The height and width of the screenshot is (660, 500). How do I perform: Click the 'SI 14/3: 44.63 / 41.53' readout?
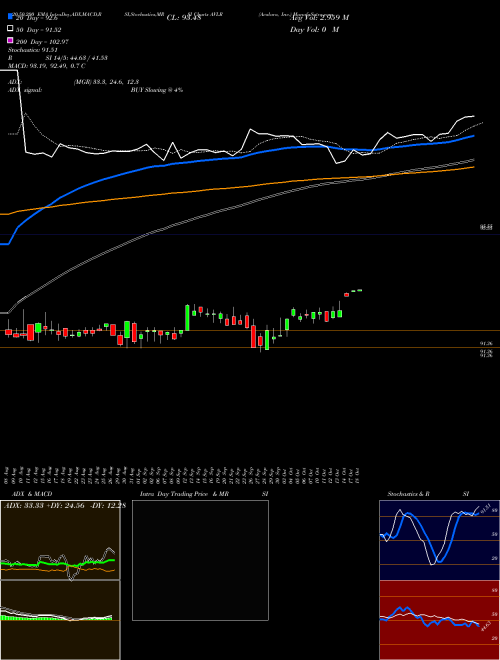[x=77, y=58]
